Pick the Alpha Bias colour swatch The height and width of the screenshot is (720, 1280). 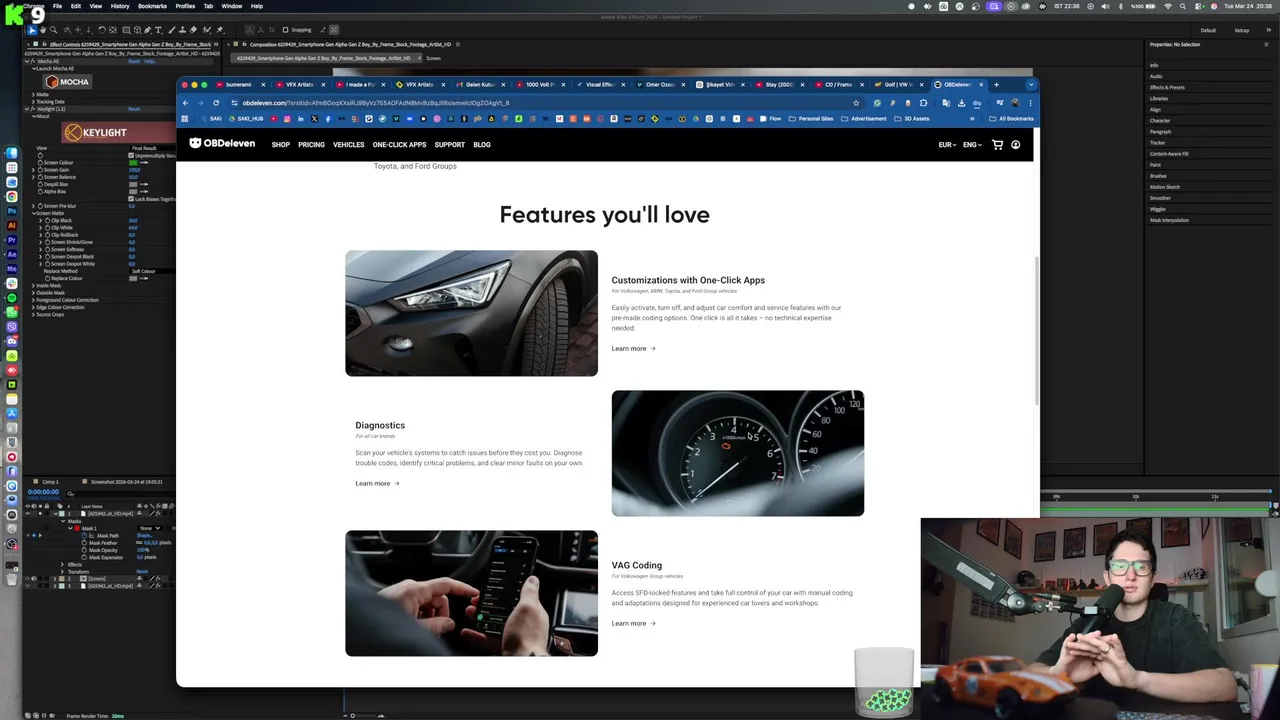point(133,191)
